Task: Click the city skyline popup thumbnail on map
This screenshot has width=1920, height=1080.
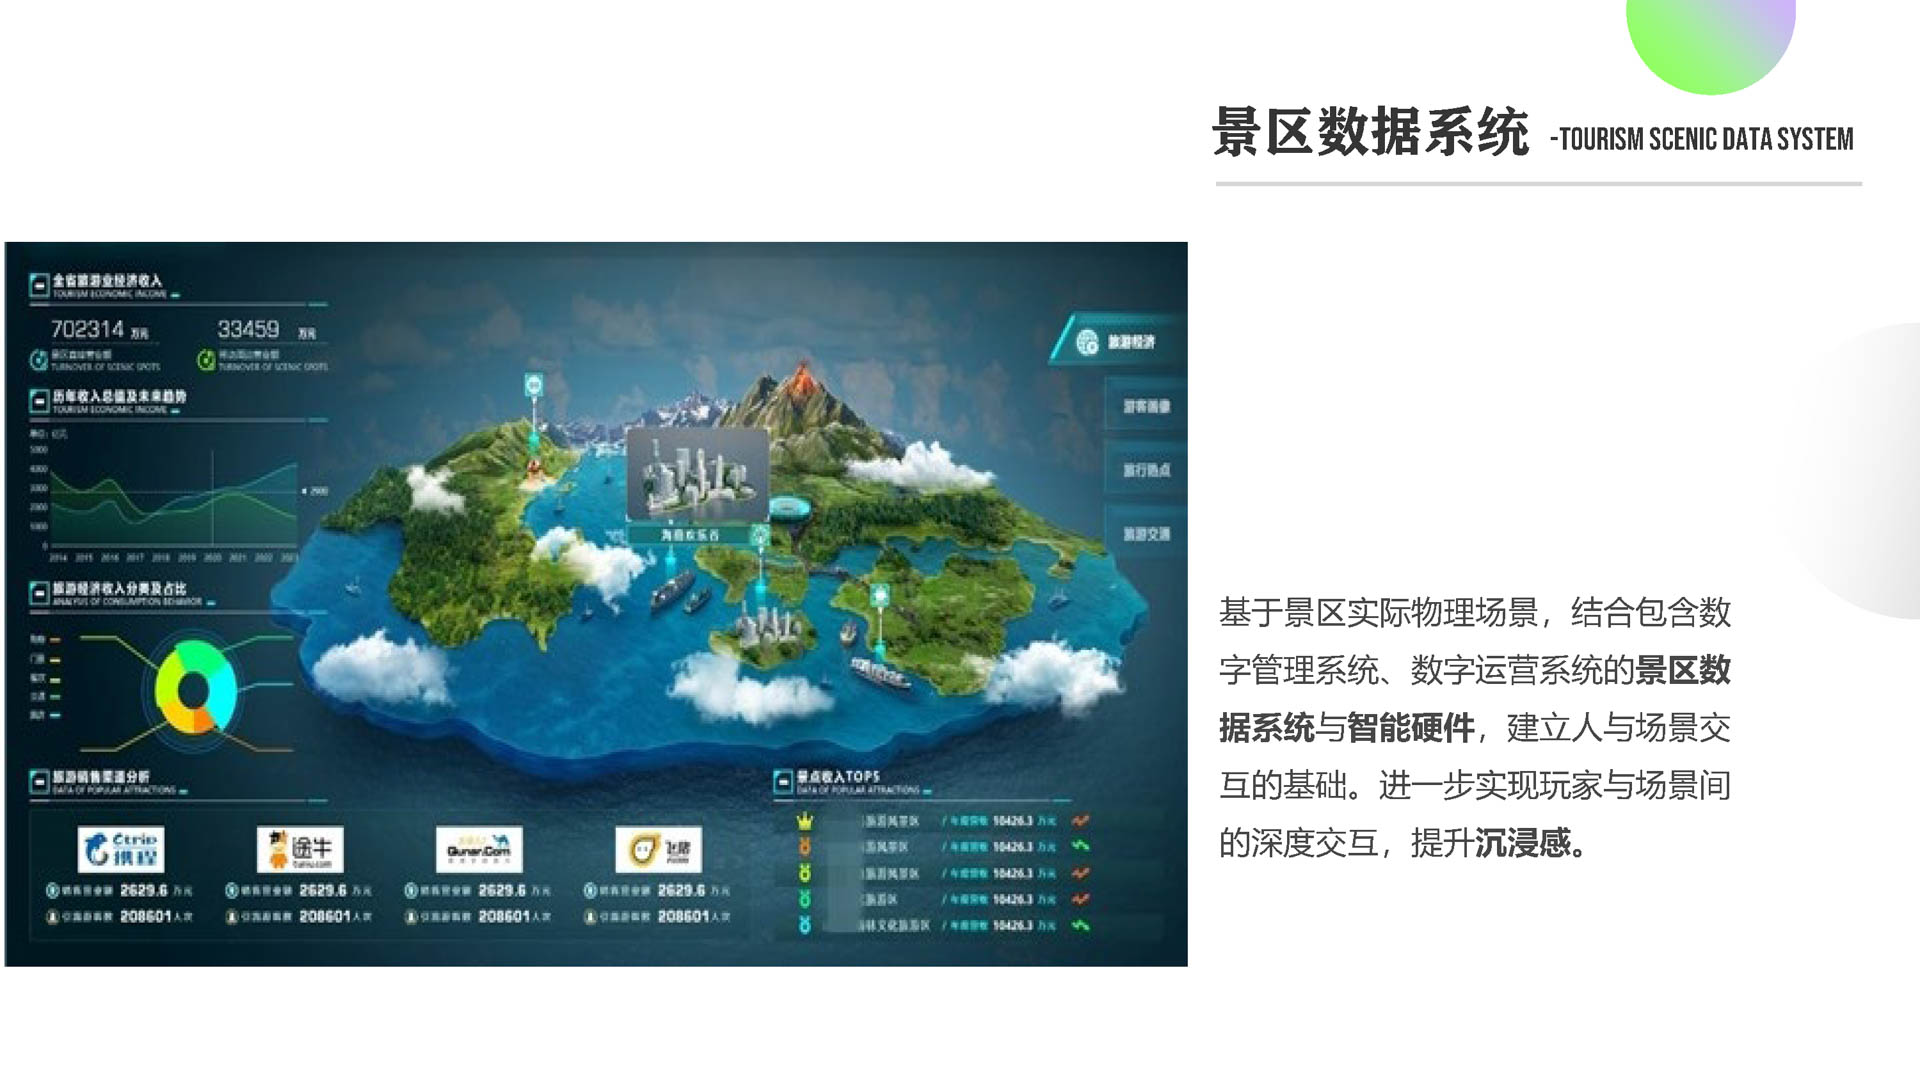Action: click(x=697, y=474)
